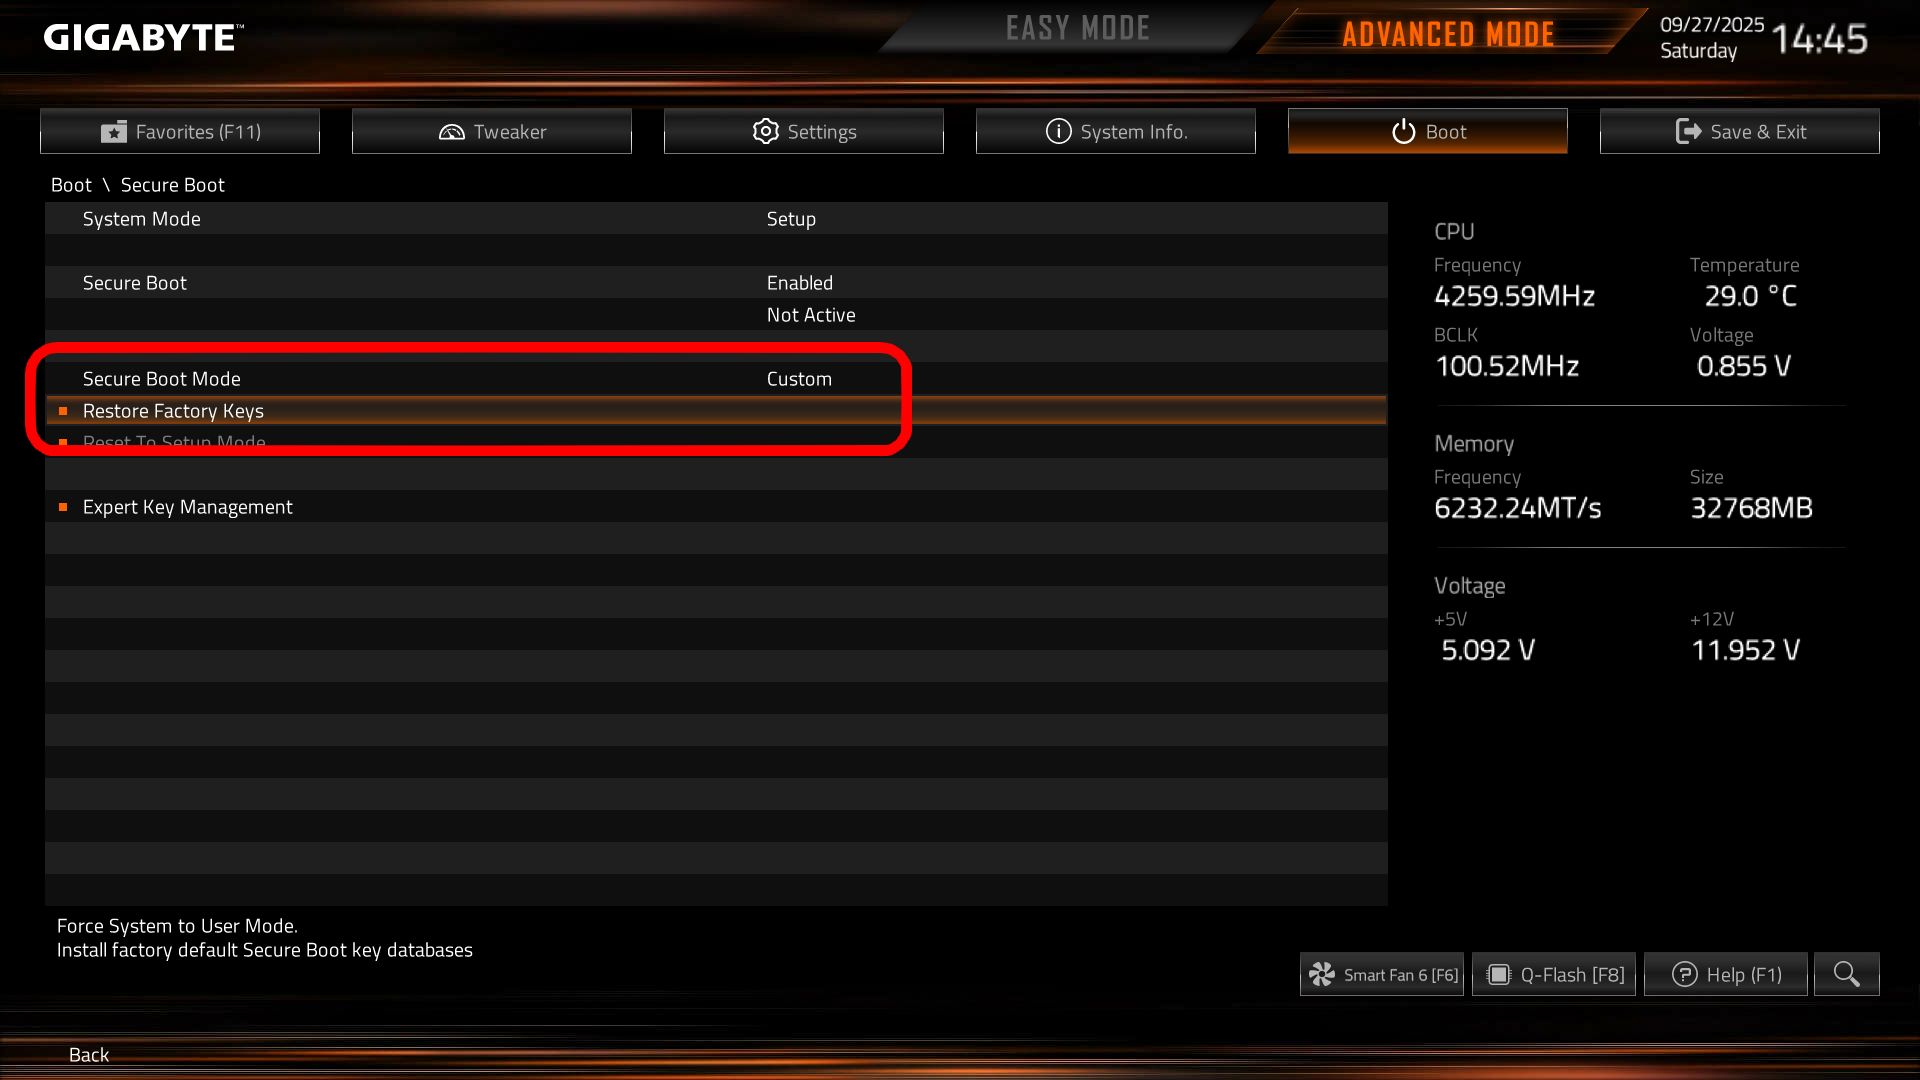The height and width of the screenshot is (1080, 1920).
Task: Click the Settings gear icon
Action: pyautogui.click(x=766, y=132)
